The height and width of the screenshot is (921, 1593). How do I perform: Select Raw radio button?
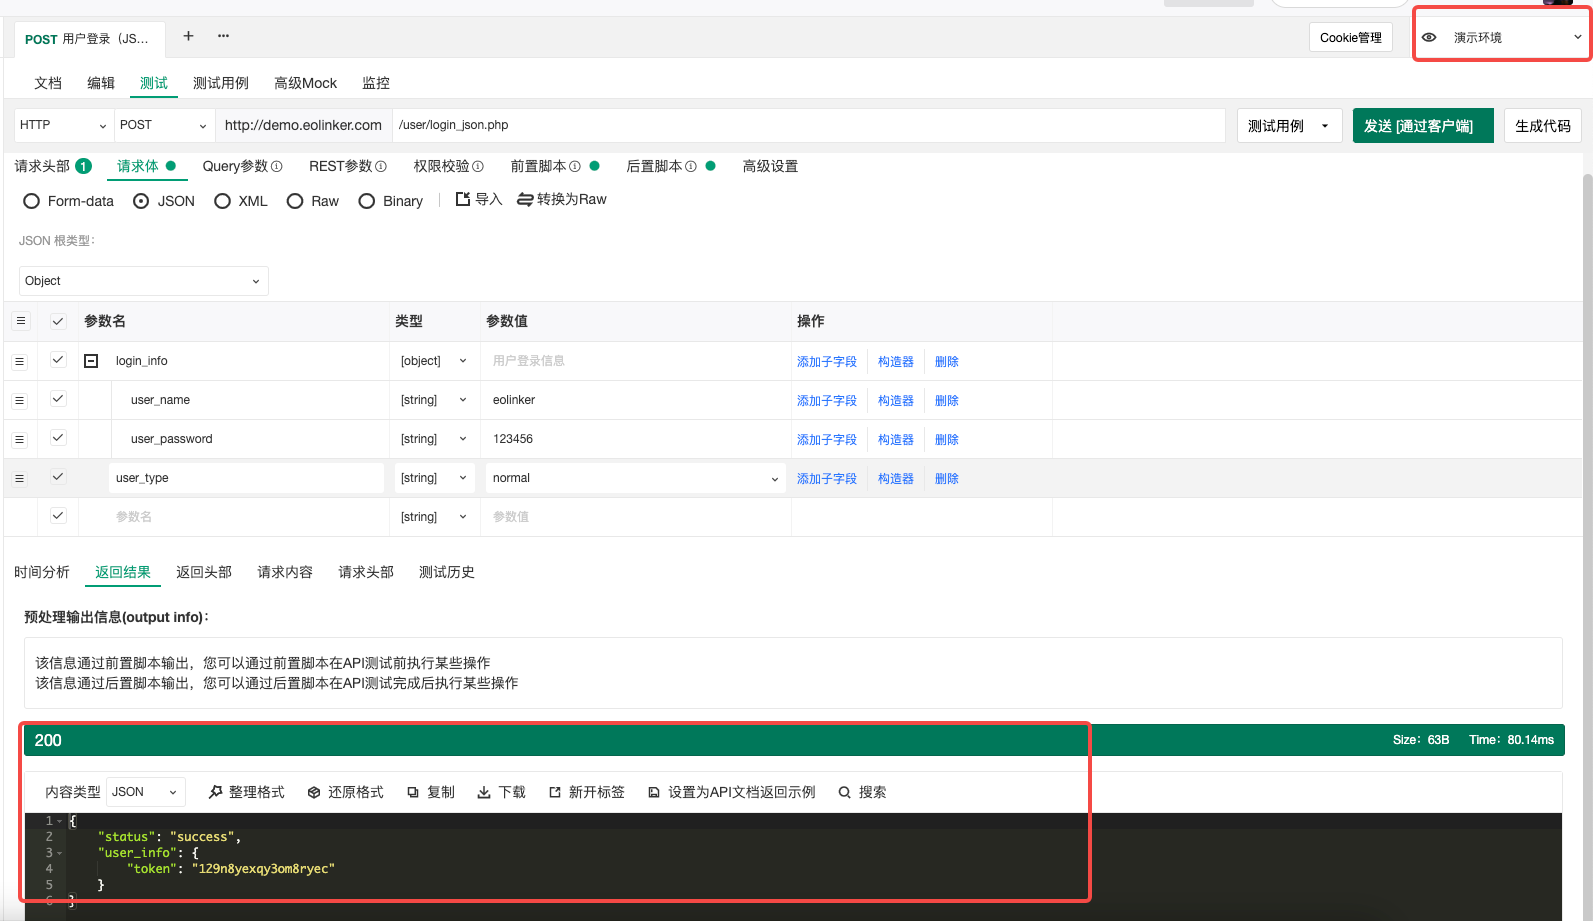295,201
